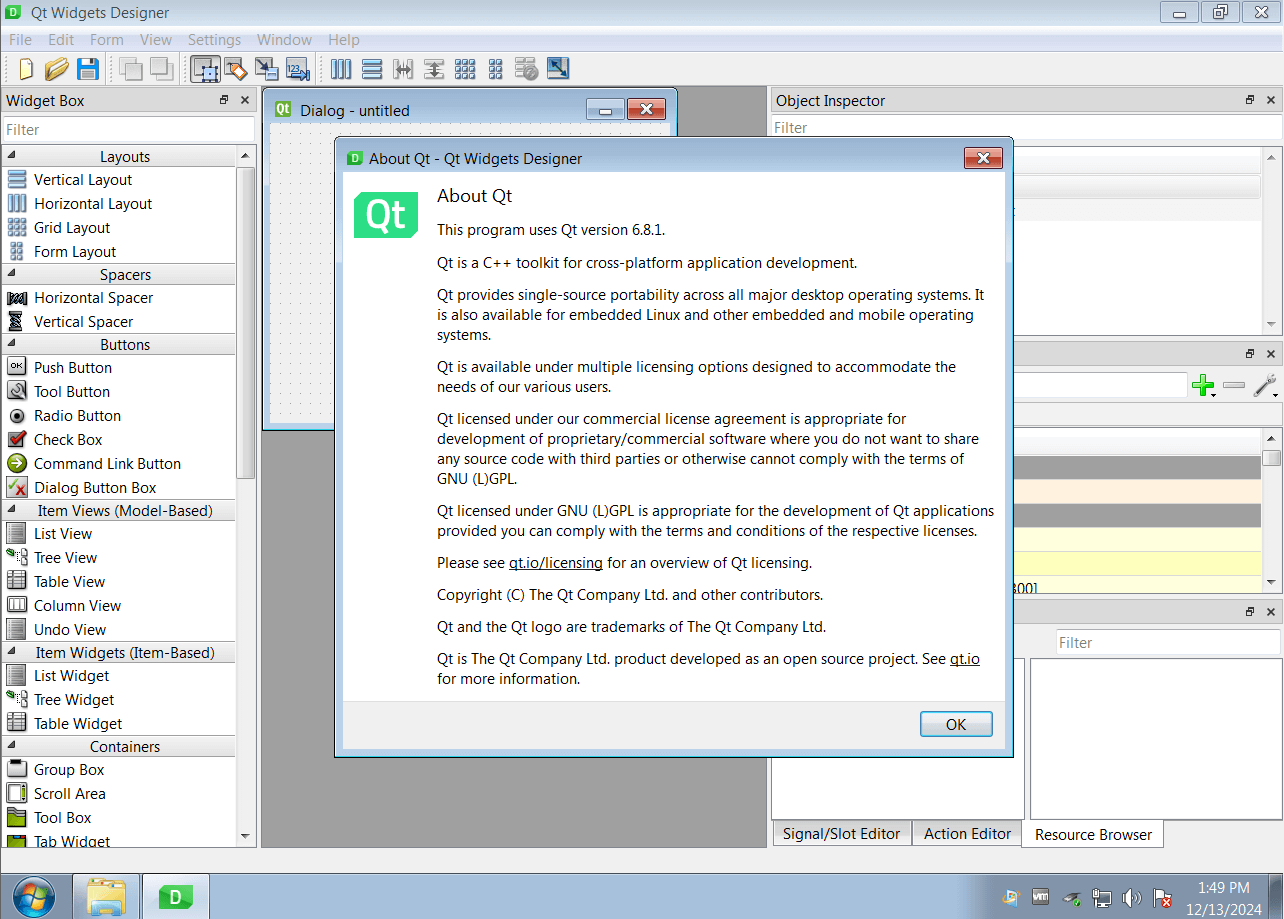Click the Property Editor scrollbar down arrow

(x=1271, y=582)
